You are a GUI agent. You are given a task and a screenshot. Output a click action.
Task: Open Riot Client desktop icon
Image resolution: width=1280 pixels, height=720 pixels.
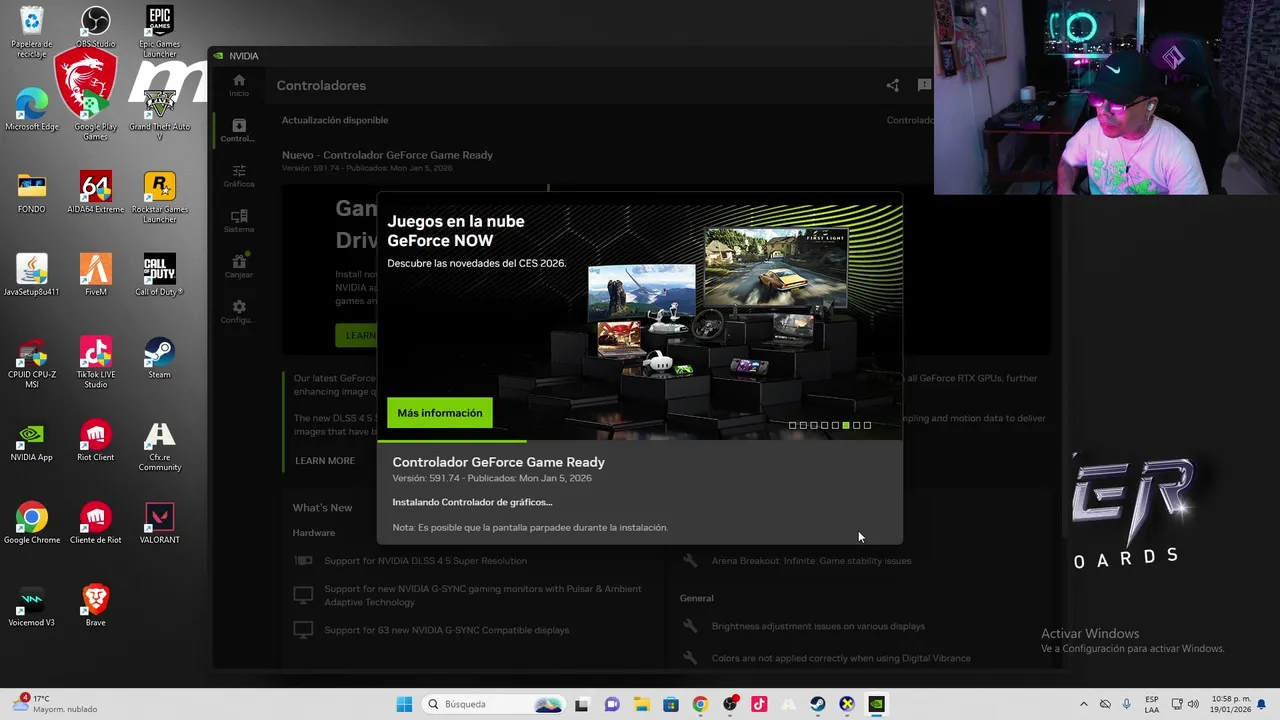[96, 441]
